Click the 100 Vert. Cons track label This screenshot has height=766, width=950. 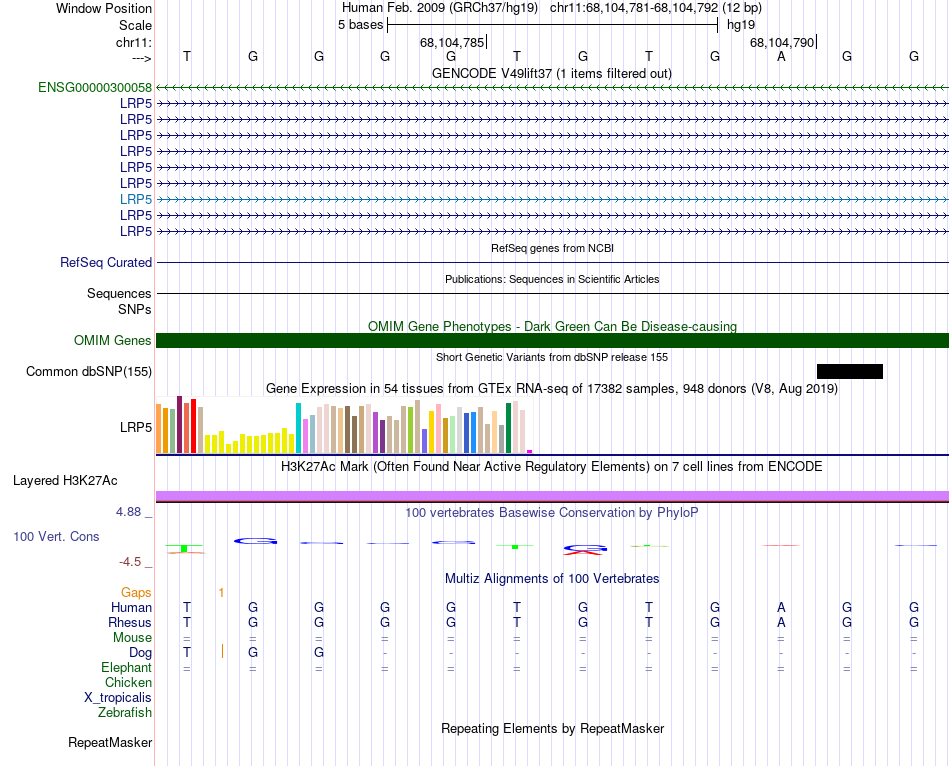pos(56,537)
